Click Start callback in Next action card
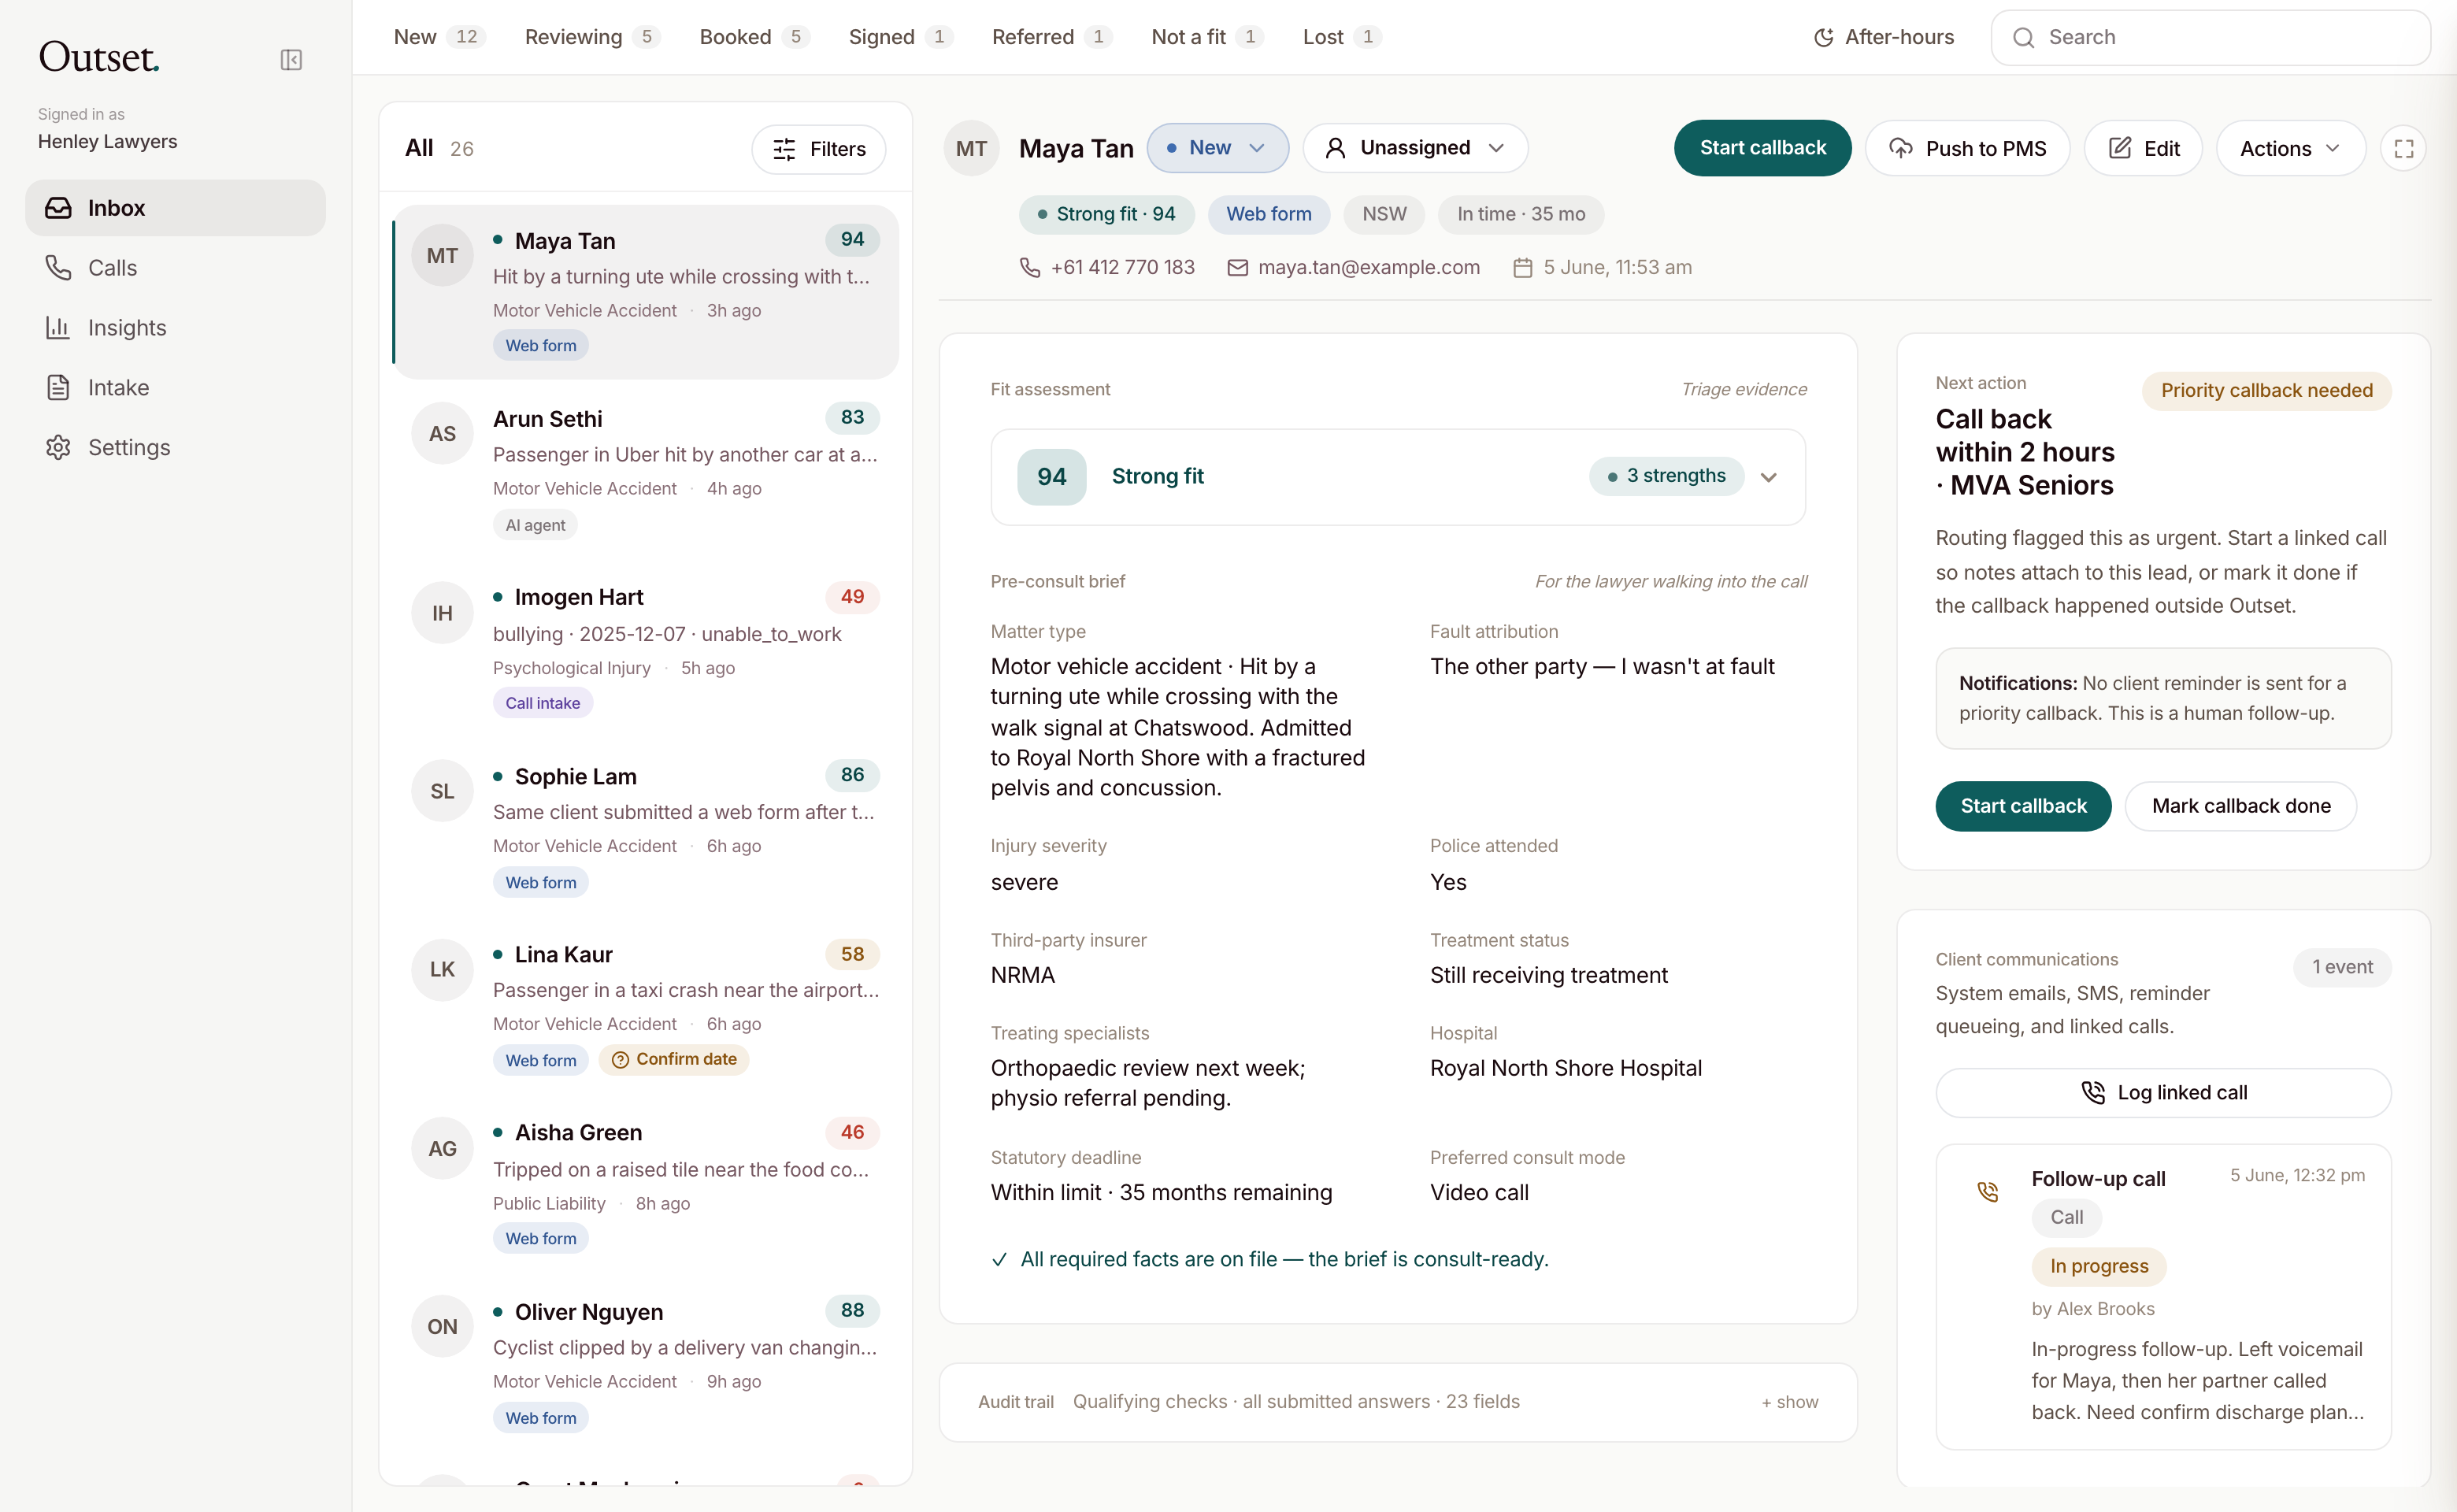 click(2022, 806)
